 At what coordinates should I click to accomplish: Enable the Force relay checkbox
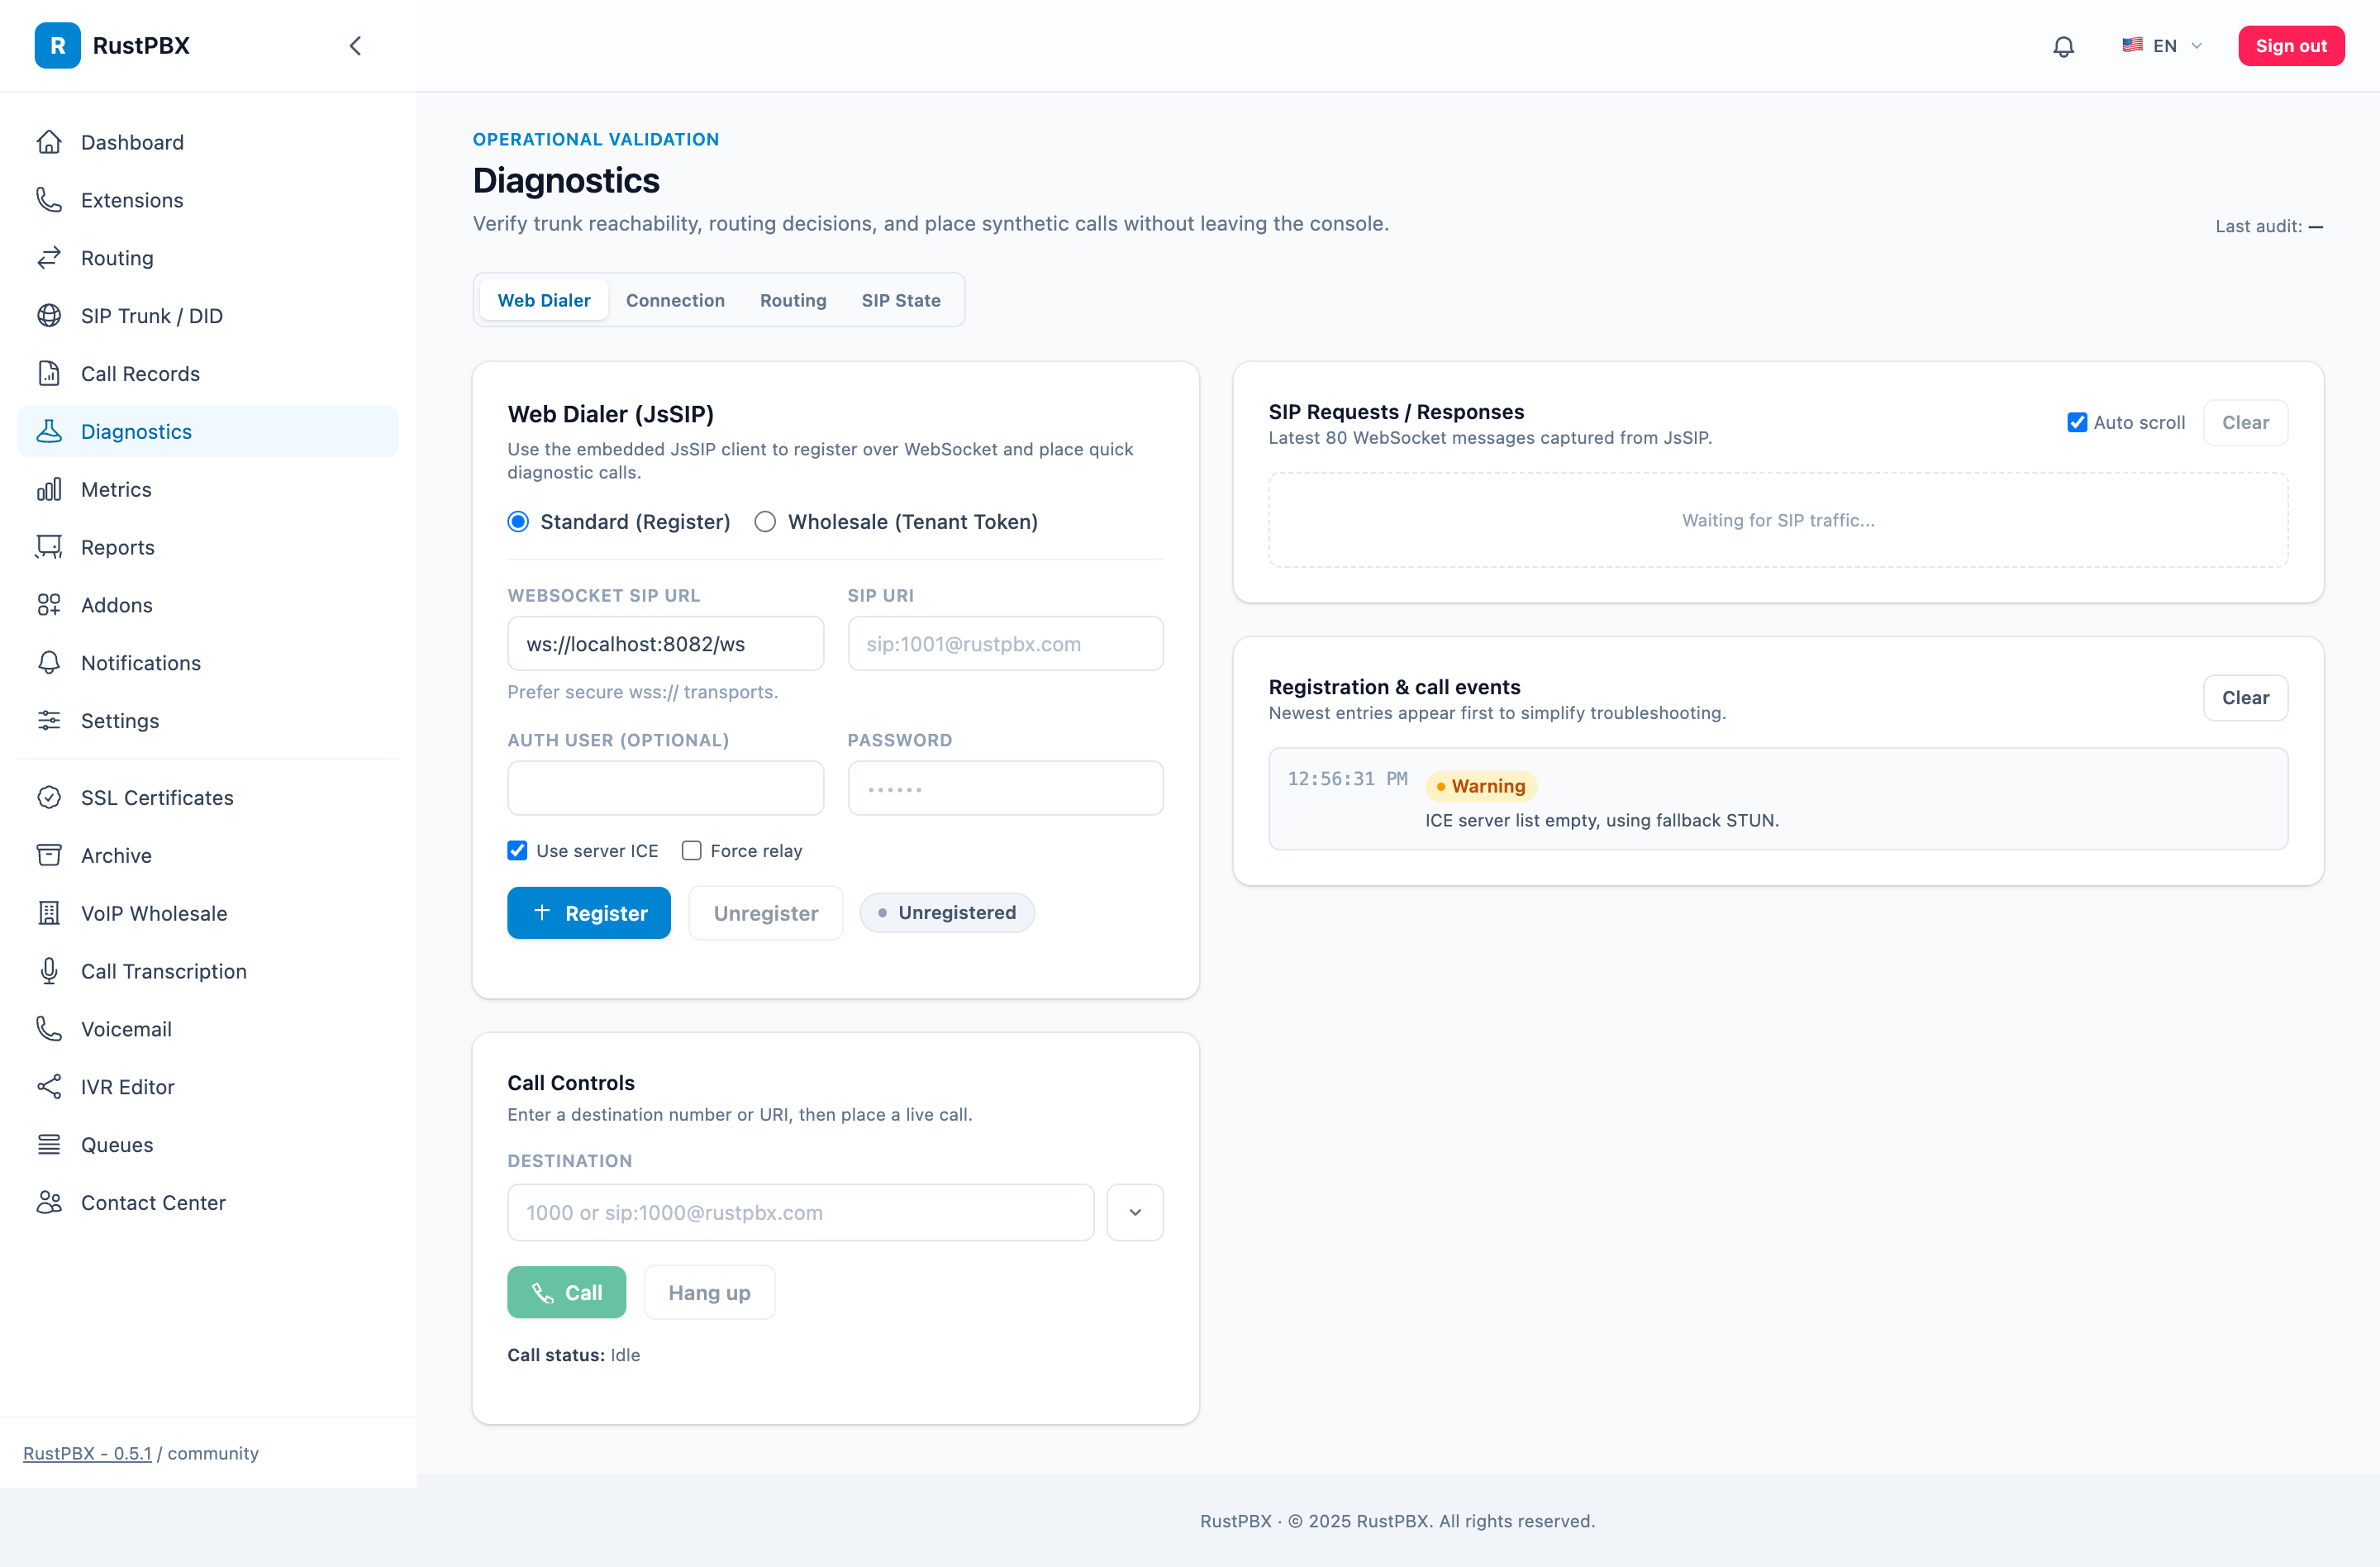(x=692, y=851)
